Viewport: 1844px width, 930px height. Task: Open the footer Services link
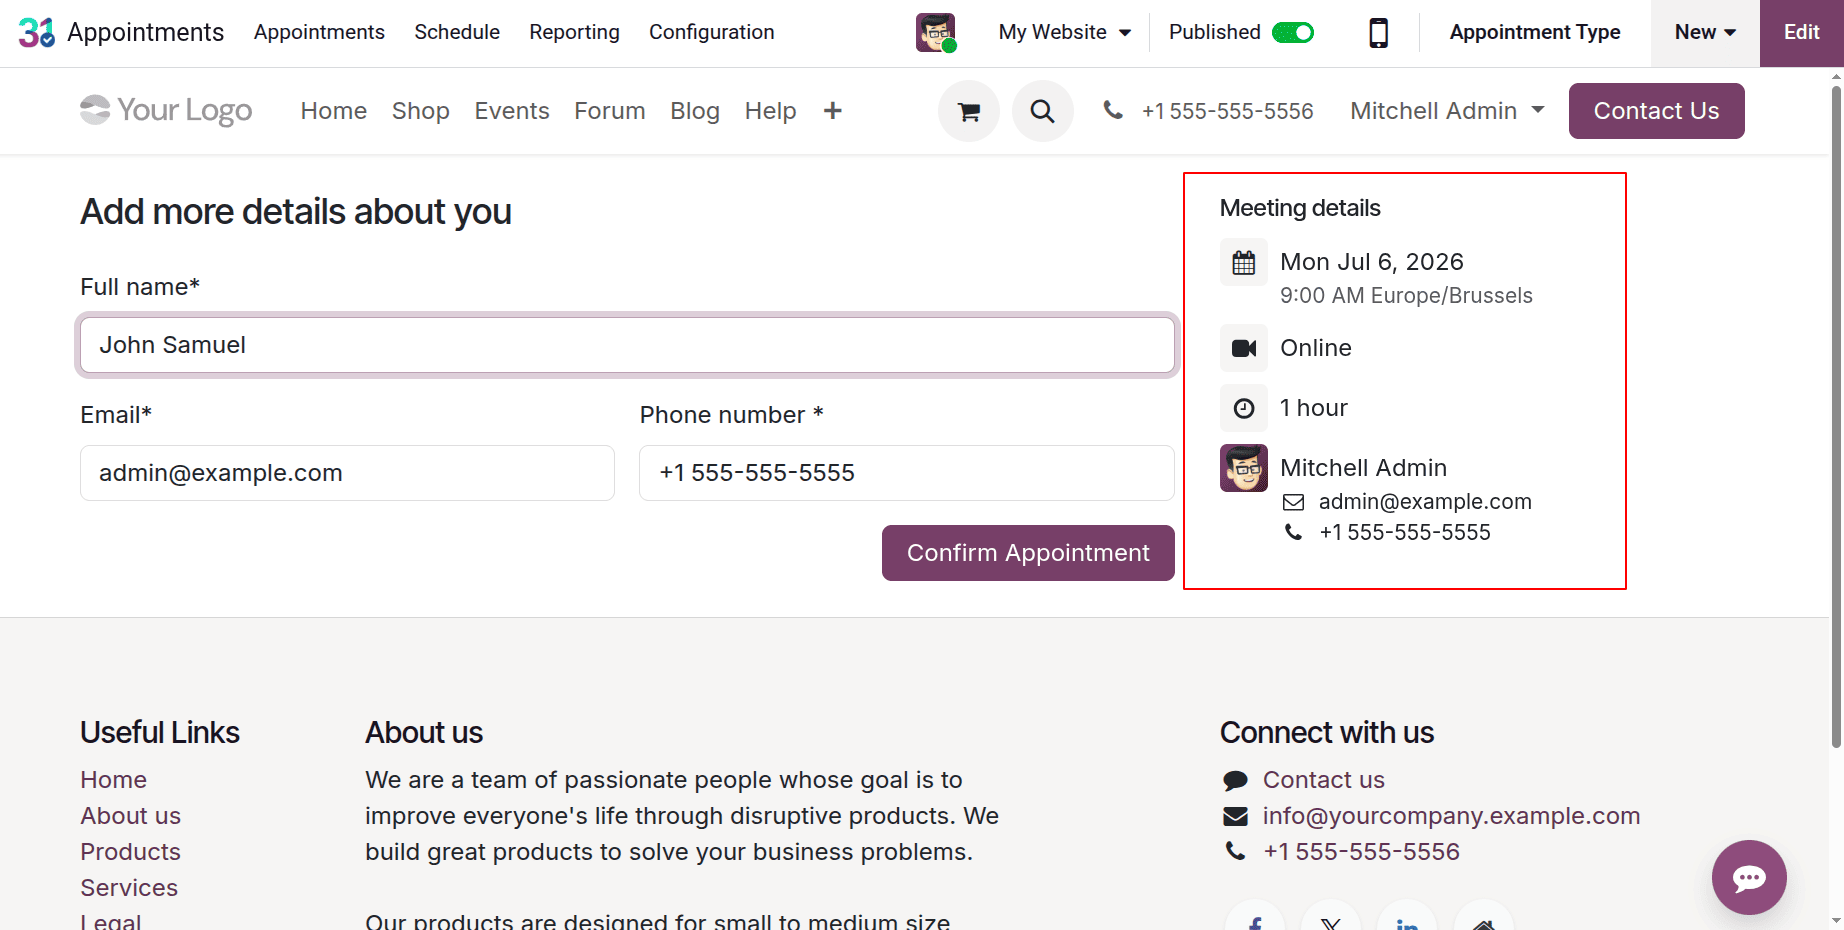(x=129, y=888)
